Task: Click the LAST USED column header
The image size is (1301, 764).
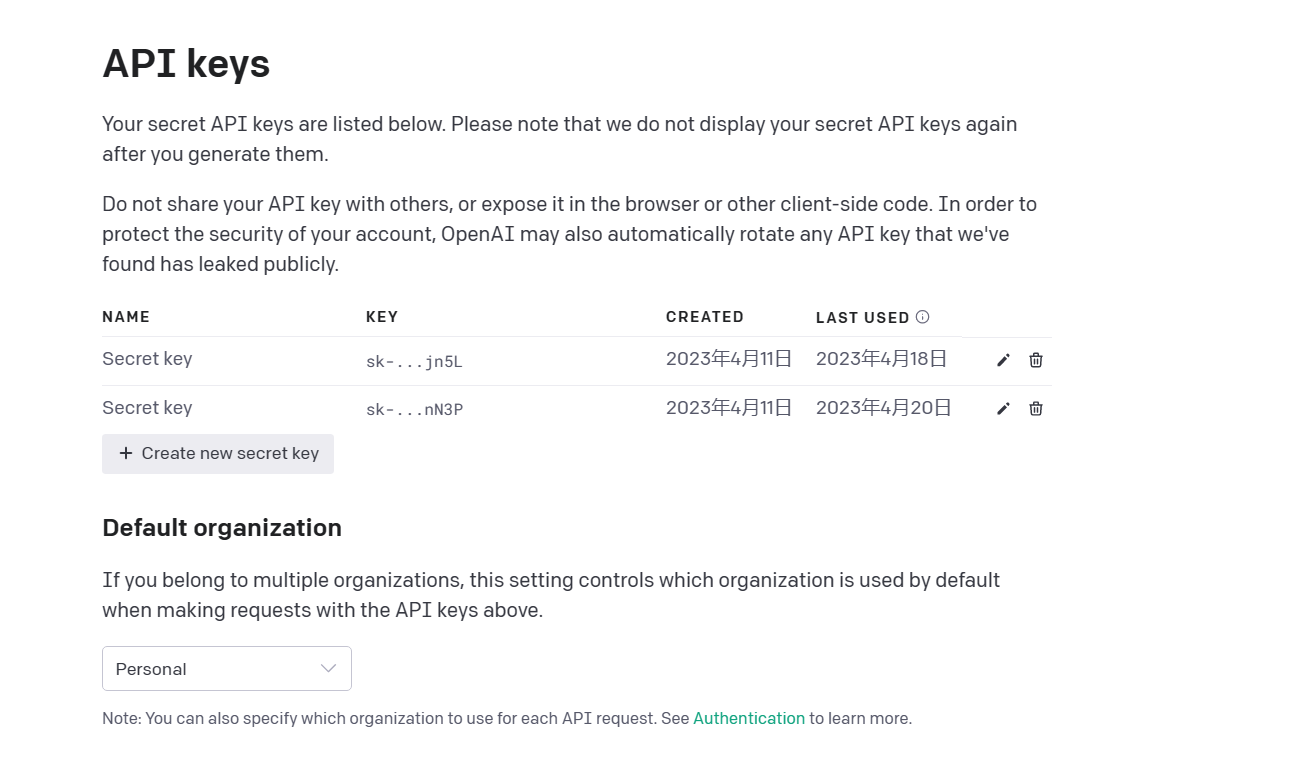Action: [862, 318]
